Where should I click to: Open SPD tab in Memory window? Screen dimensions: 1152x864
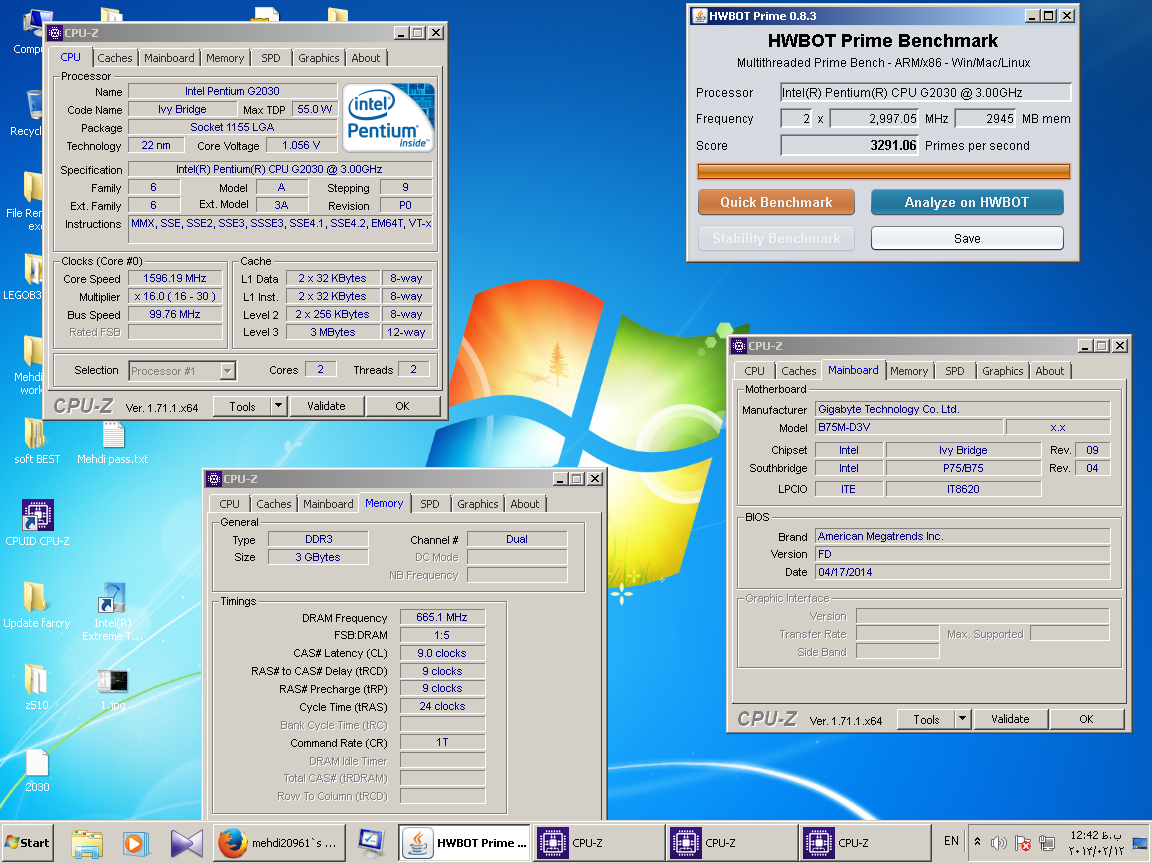tap(430, 504)
